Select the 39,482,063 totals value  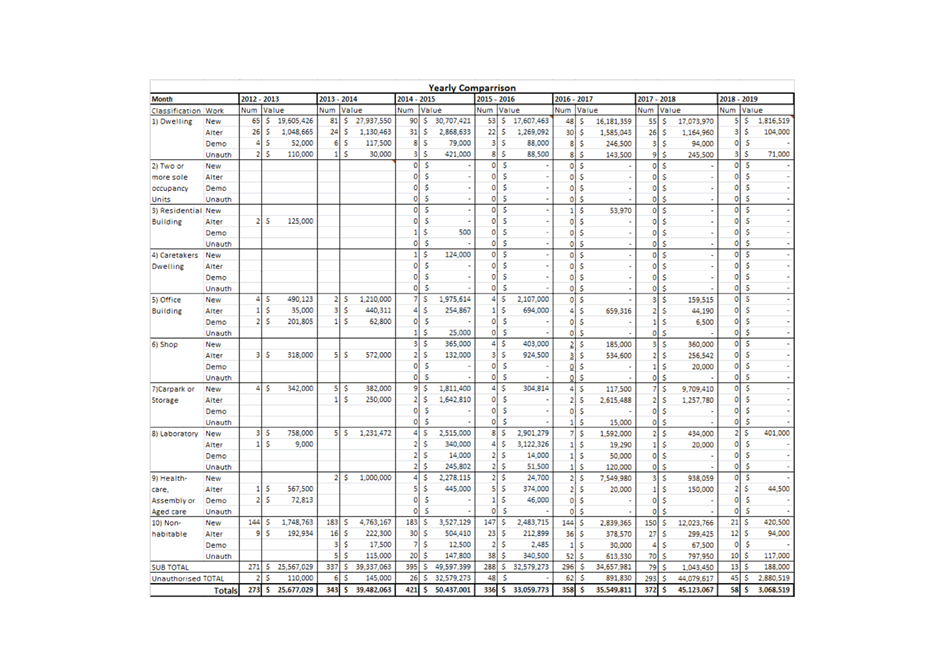pos(373,590)
